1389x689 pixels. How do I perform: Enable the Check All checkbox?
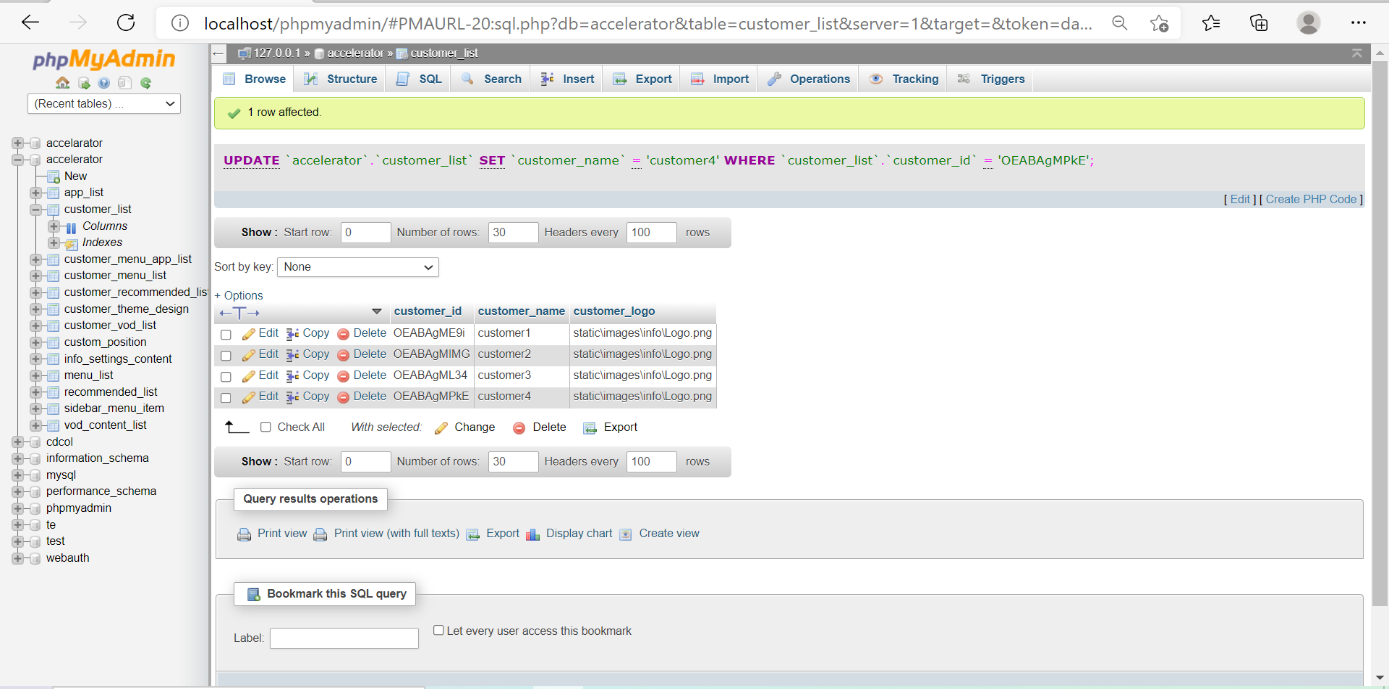pos(266,427)
